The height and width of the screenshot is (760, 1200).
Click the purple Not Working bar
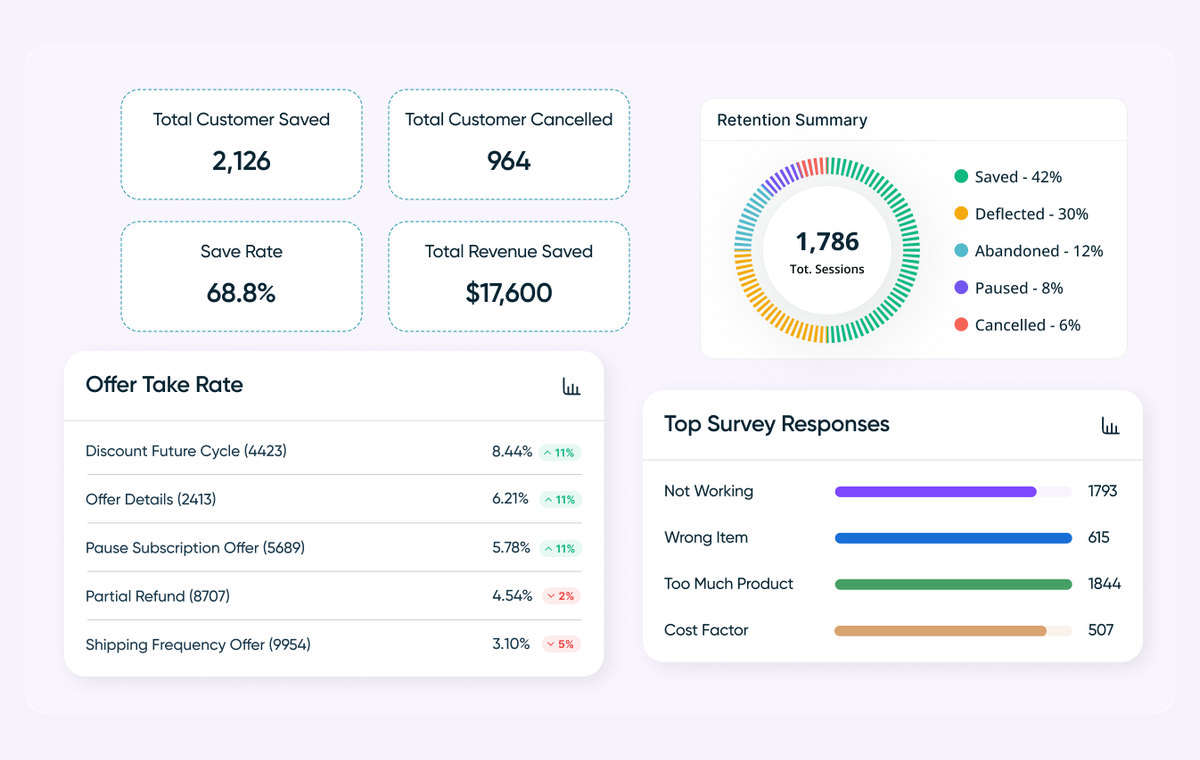click(936, 492)
